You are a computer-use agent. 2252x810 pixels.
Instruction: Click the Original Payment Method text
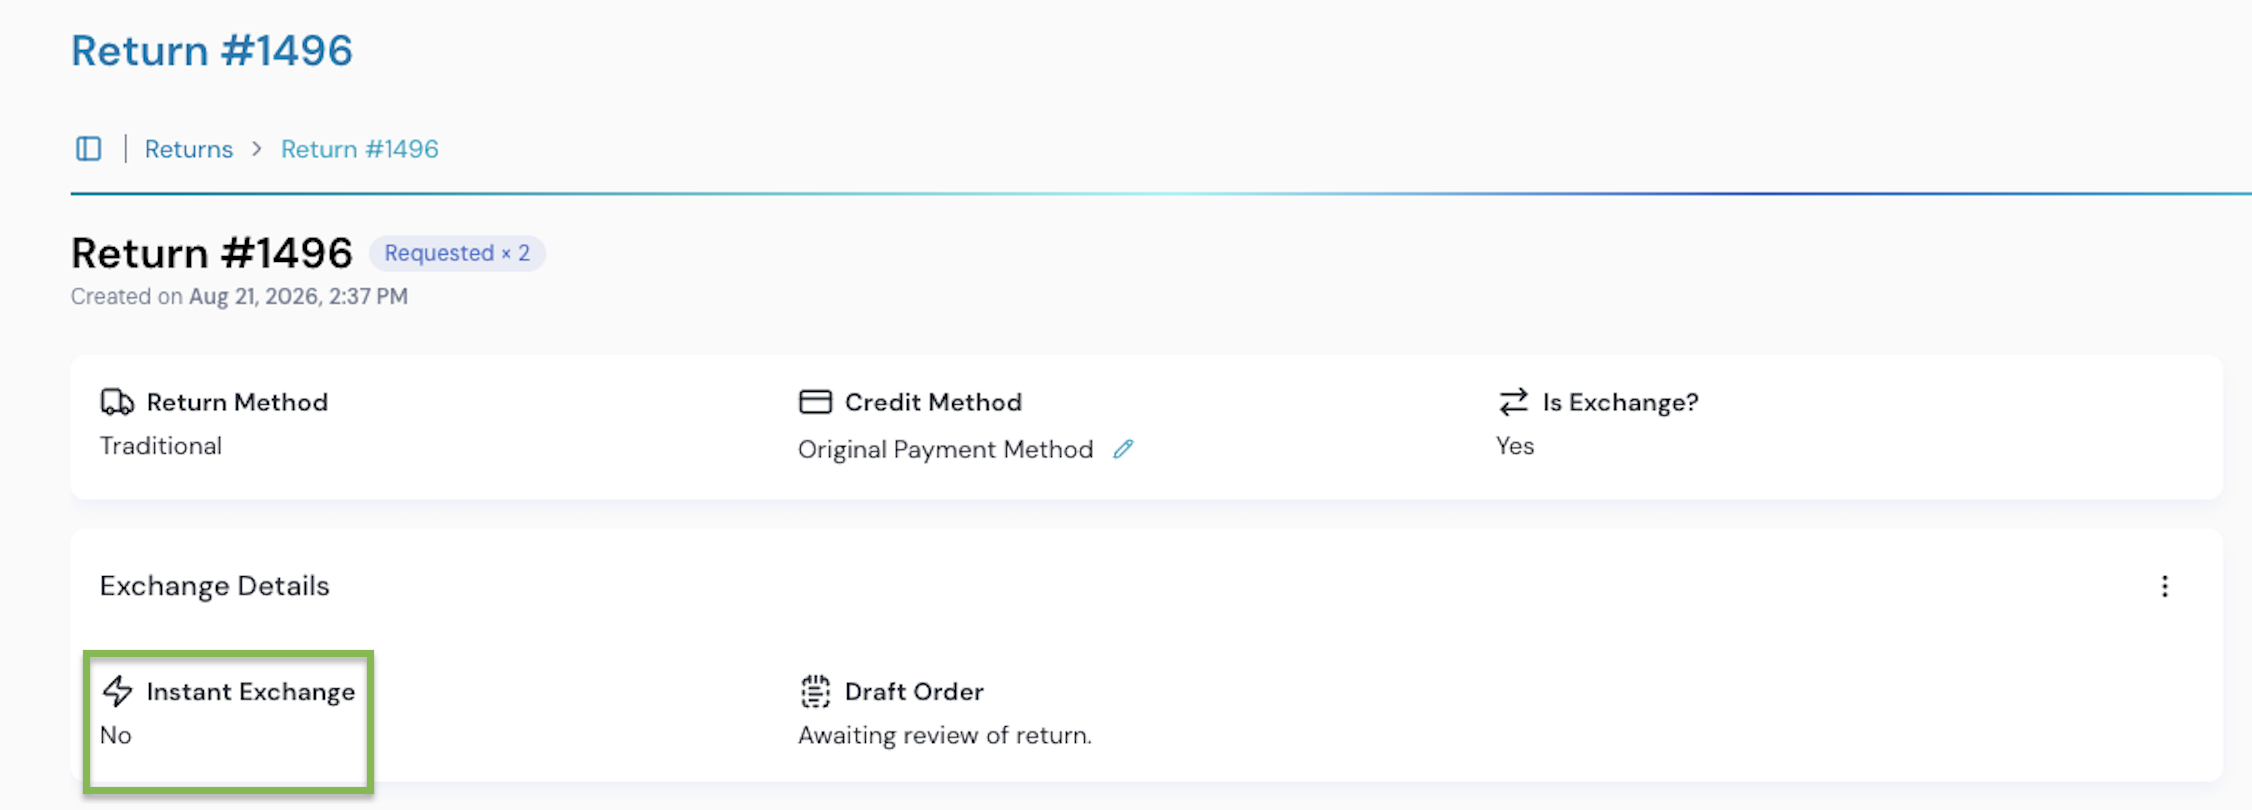click(945, 449)
